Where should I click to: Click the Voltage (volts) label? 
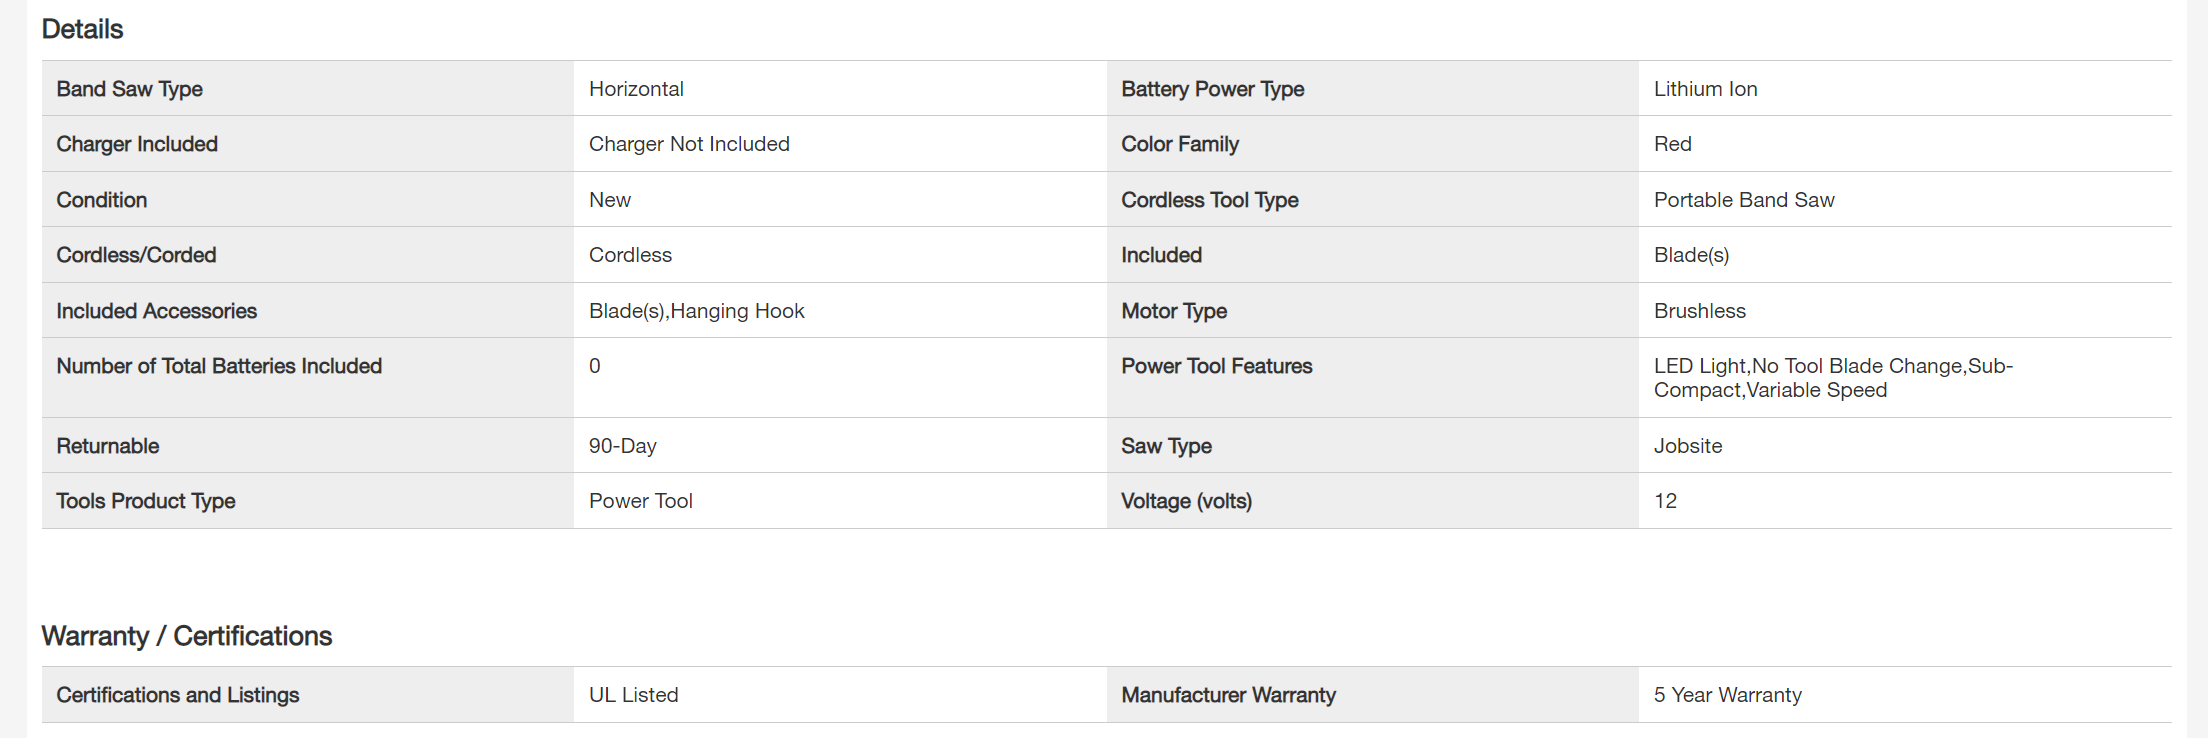(x=1186, y=501)
